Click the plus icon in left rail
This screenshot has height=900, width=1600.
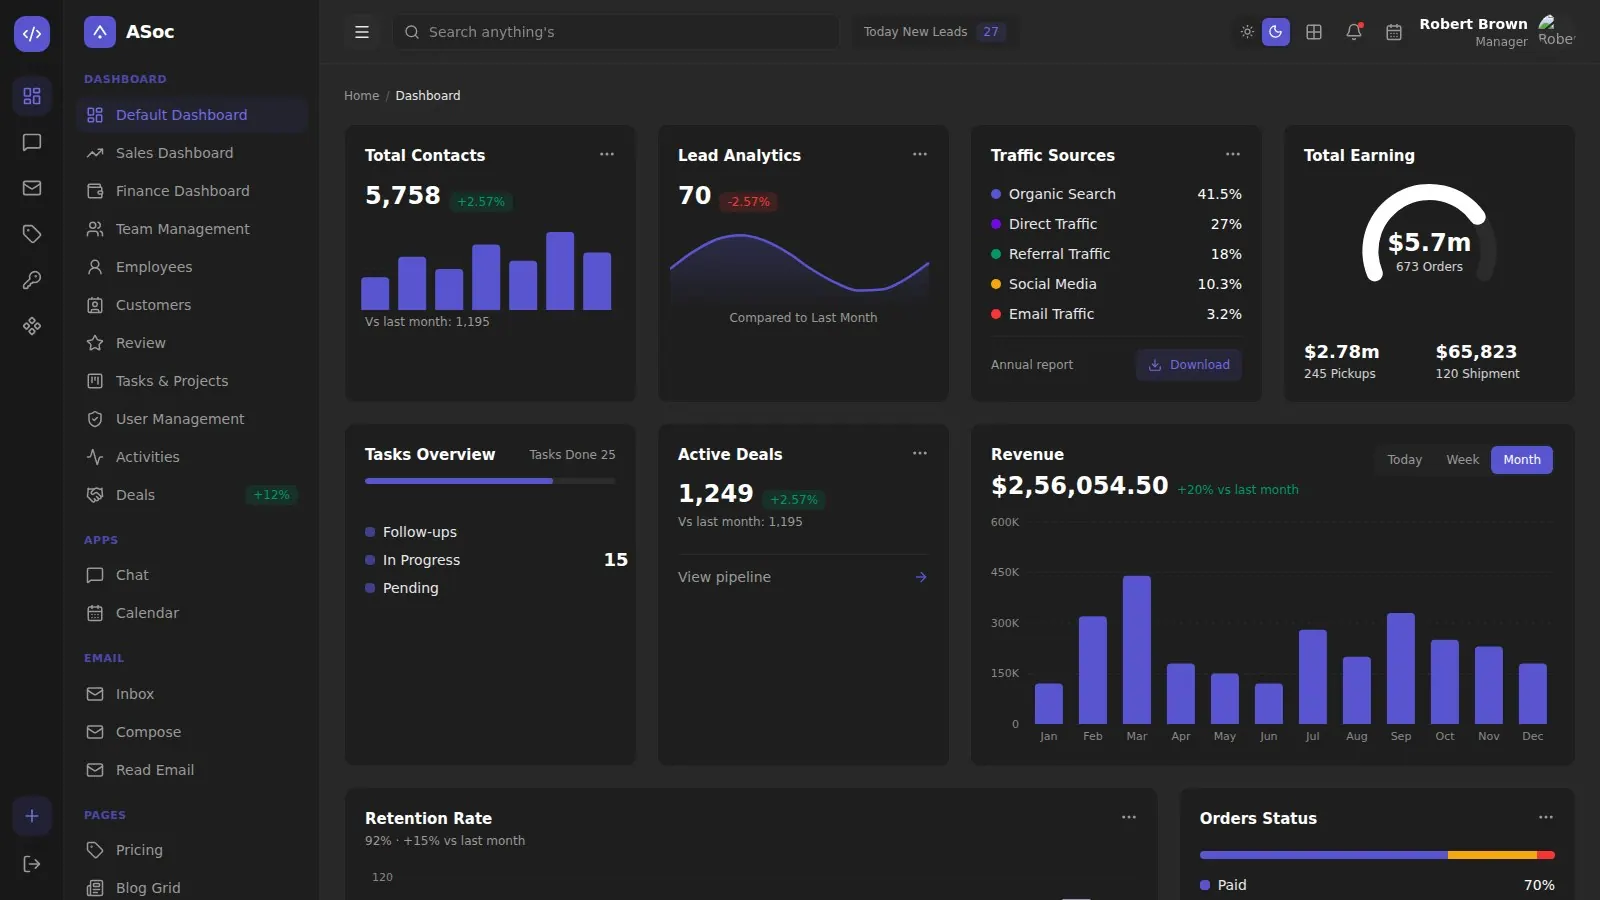click(x=32, y=816)
